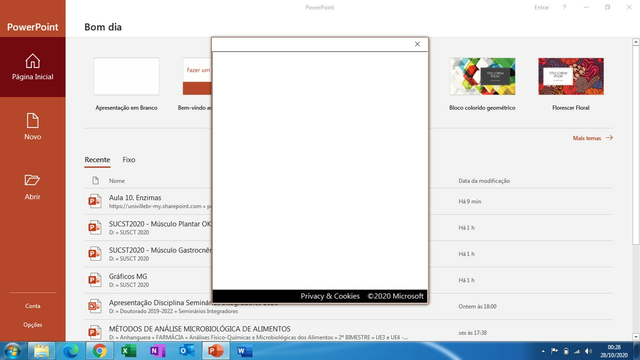Launch Google Chrome from the taskbar

(99, 351)
